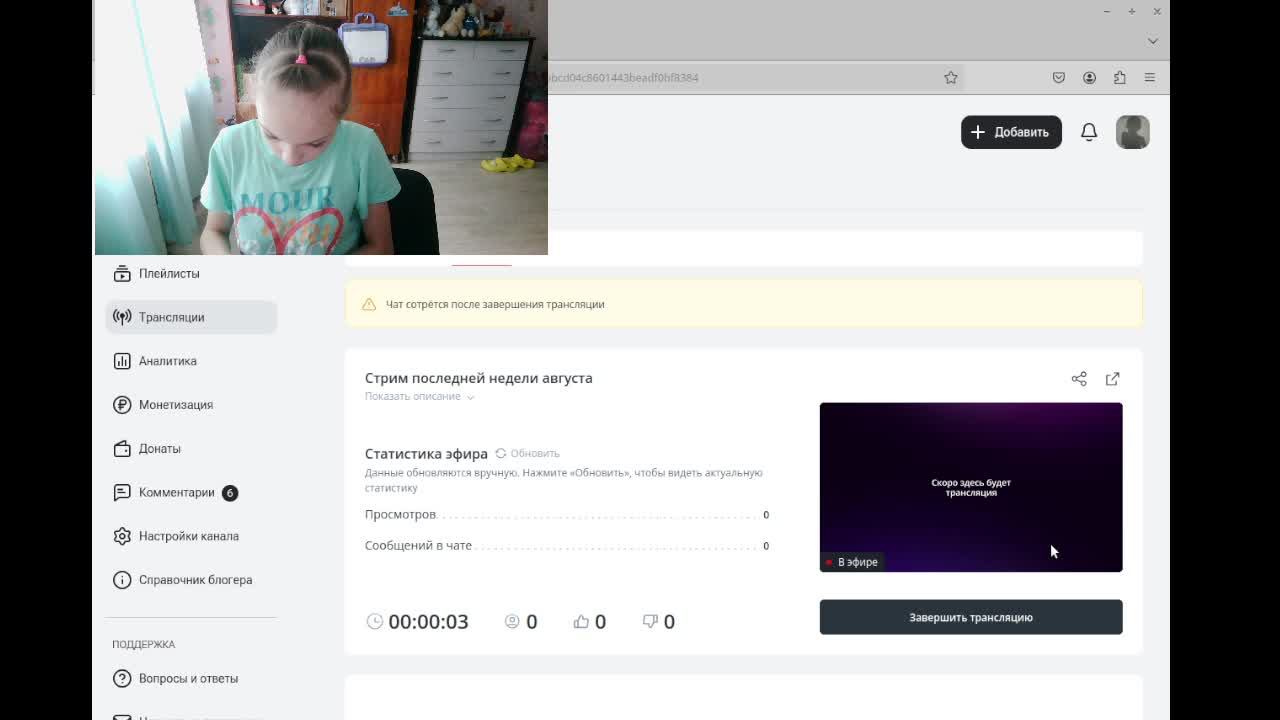Refresh stream statistics with Обновить
The image size is (1280, 720).
point(528,453)
